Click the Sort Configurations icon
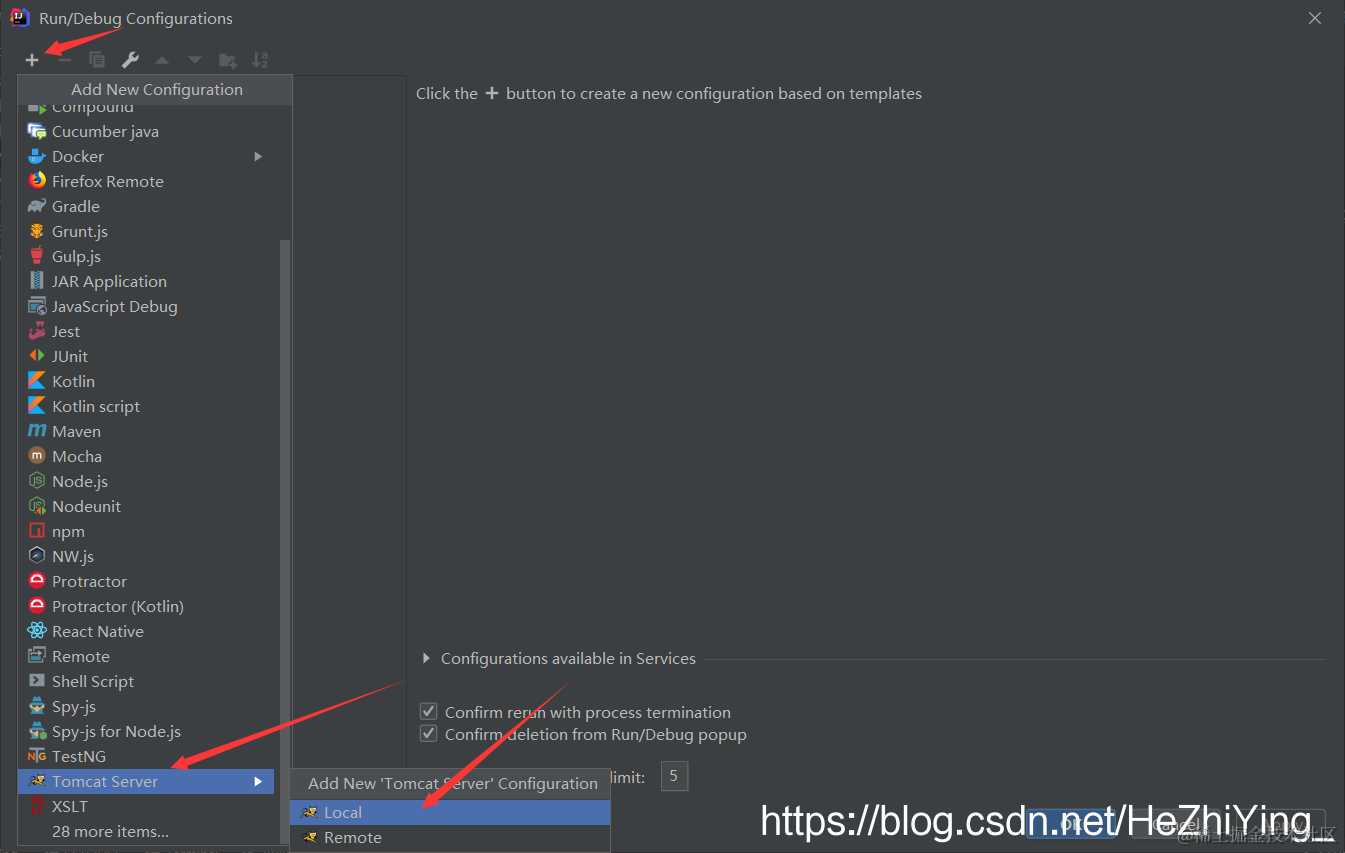The width and height of the screenshot is (1345, 853). 260,60
